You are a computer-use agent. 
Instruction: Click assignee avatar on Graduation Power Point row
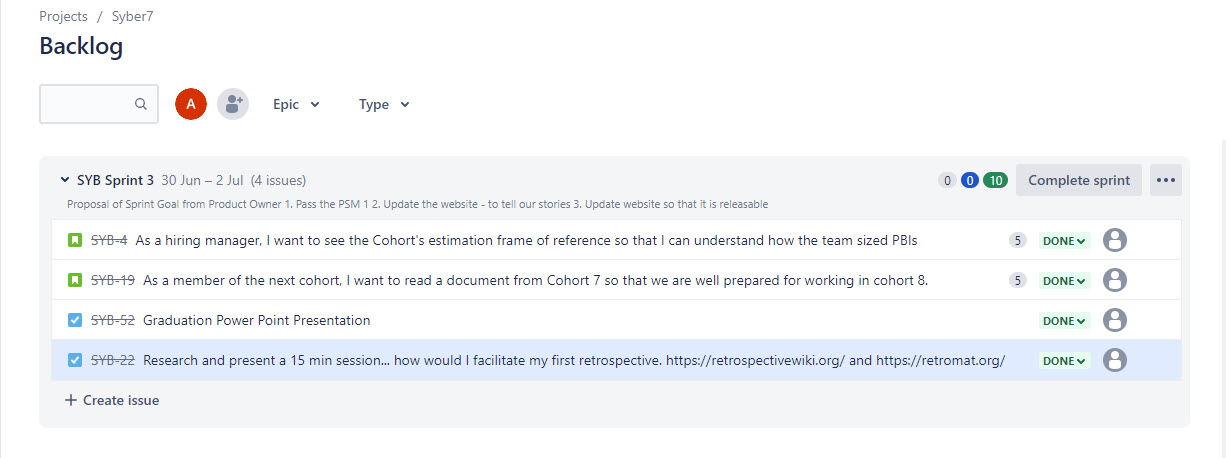click(1115, 320)
